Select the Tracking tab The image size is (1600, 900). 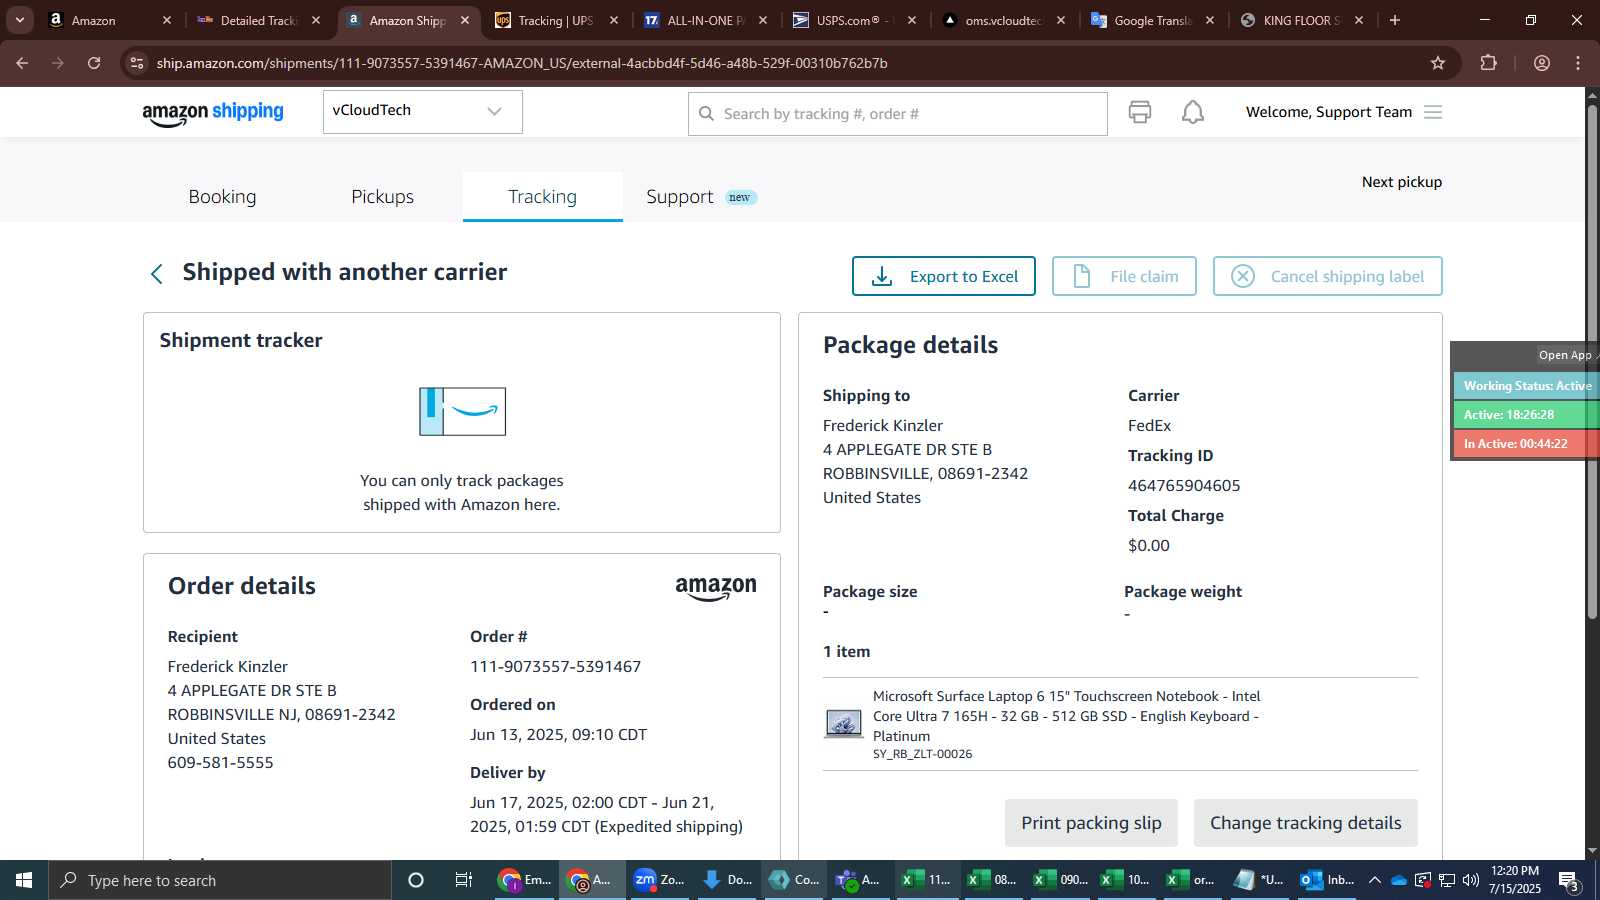click(542, 197)
